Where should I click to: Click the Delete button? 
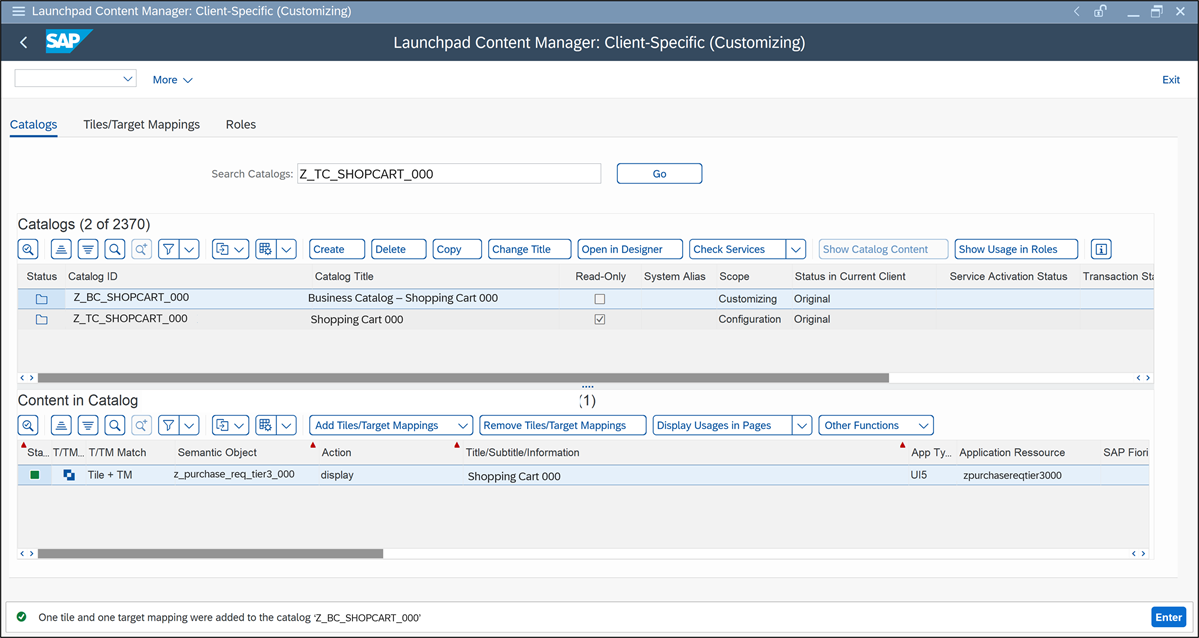(399, 249)
